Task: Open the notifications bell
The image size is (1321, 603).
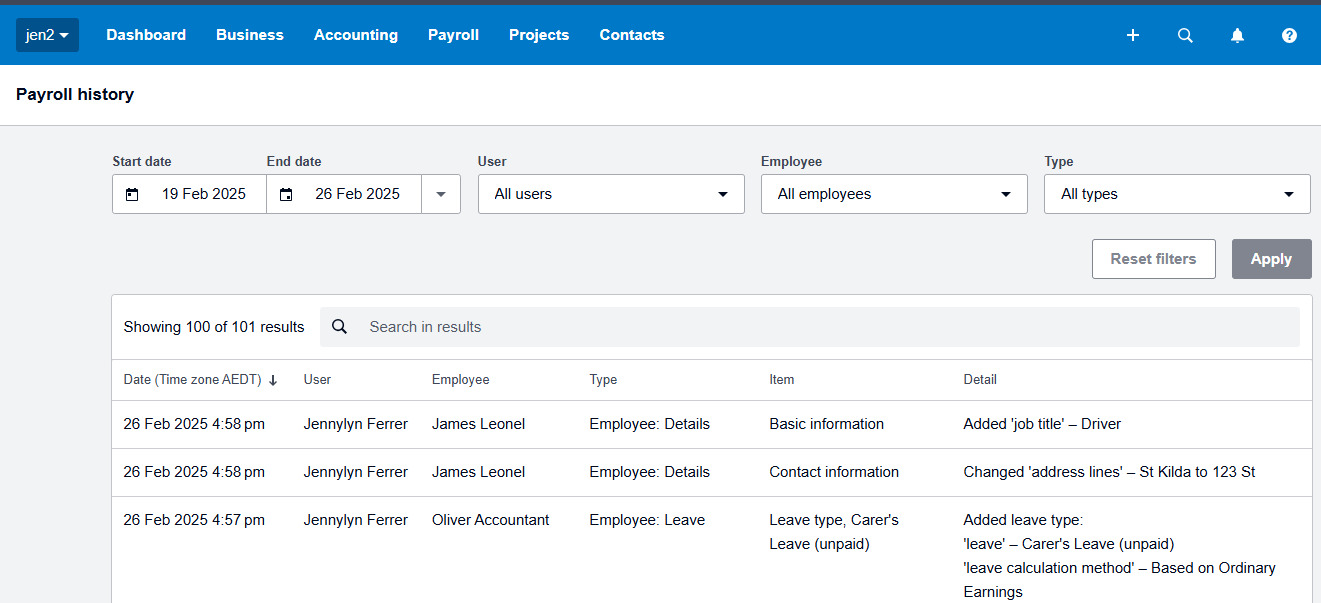Action: click(1237, 35)
